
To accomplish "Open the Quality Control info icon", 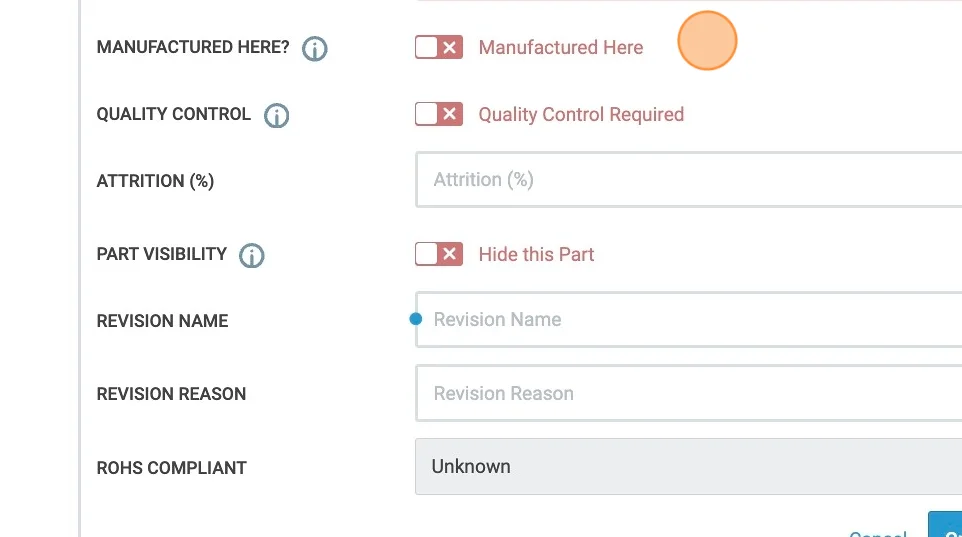I will click(276, 115).
